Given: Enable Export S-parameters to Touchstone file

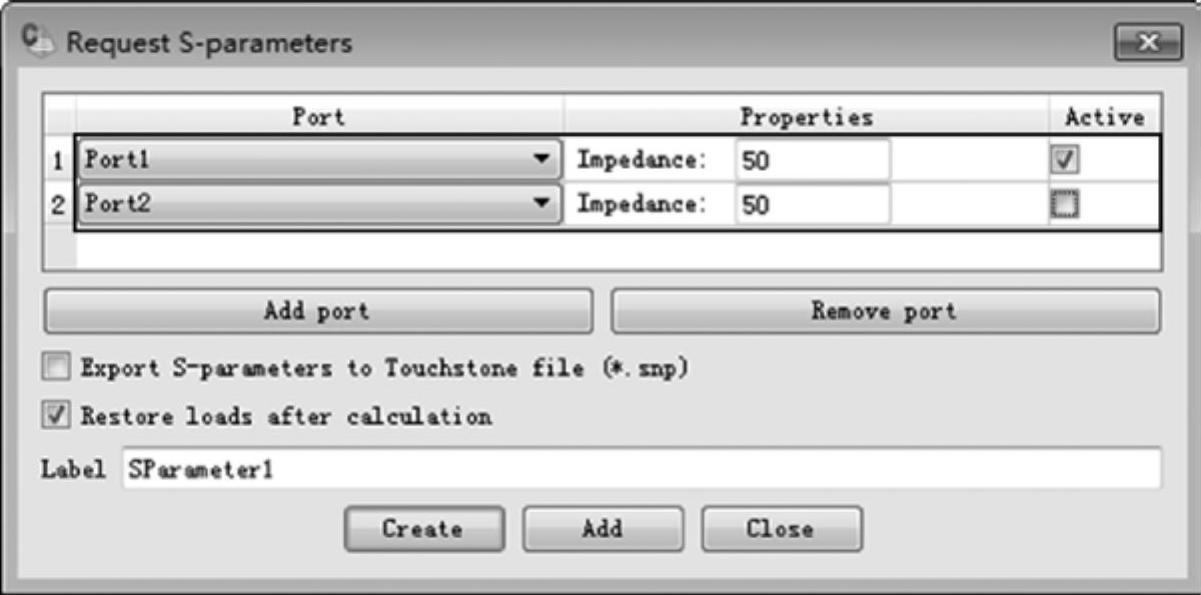Looking at the screenshot, I should click(60, 367).
